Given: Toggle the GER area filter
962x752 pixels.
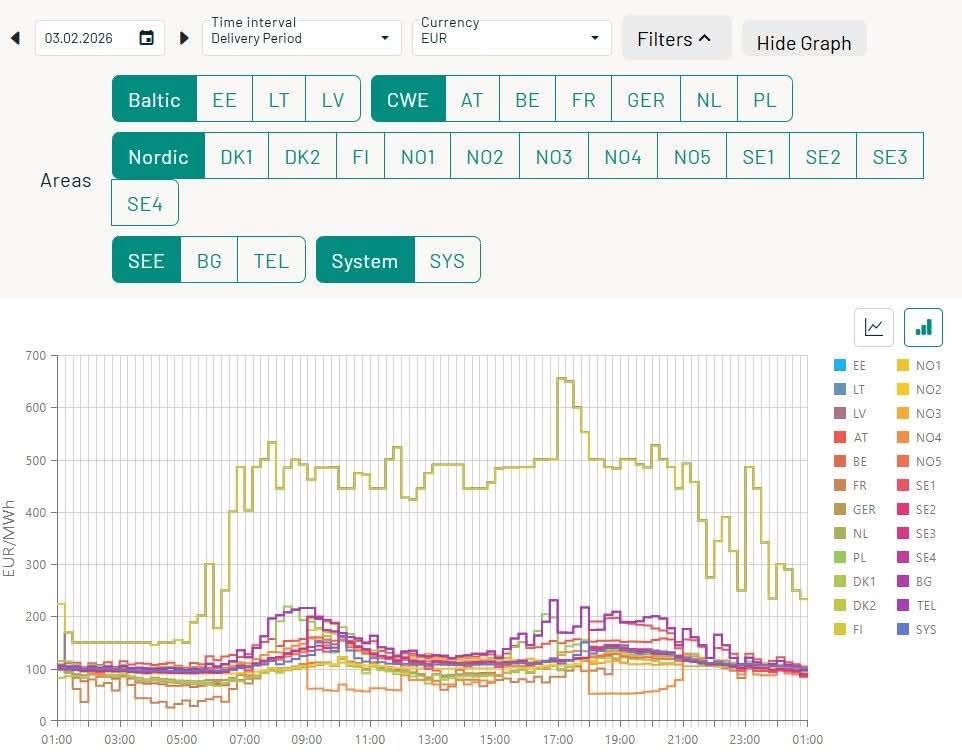Looking at the screenshot, I should pyautogui.click(x=645, y=99).
